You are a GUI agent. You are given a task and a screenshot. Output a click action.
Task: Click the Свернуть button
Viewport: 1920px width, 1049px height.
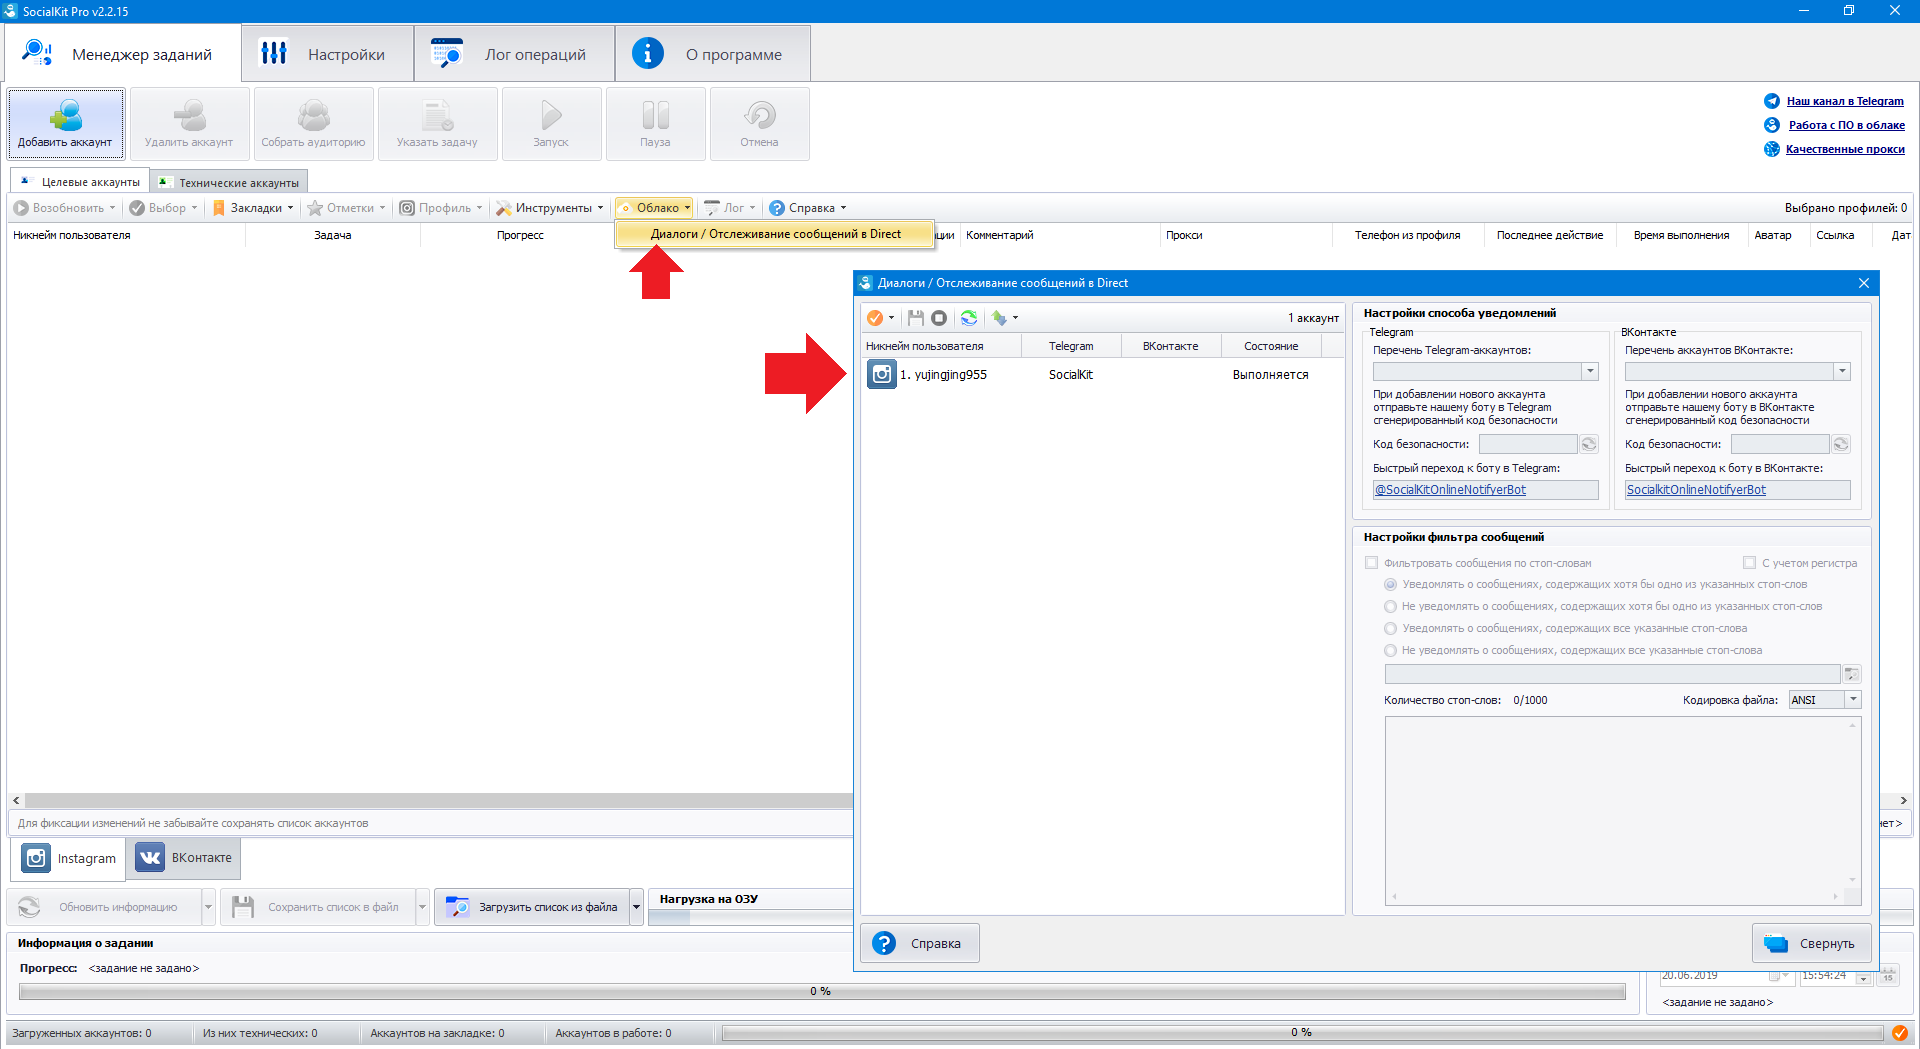coord(1811,943)
